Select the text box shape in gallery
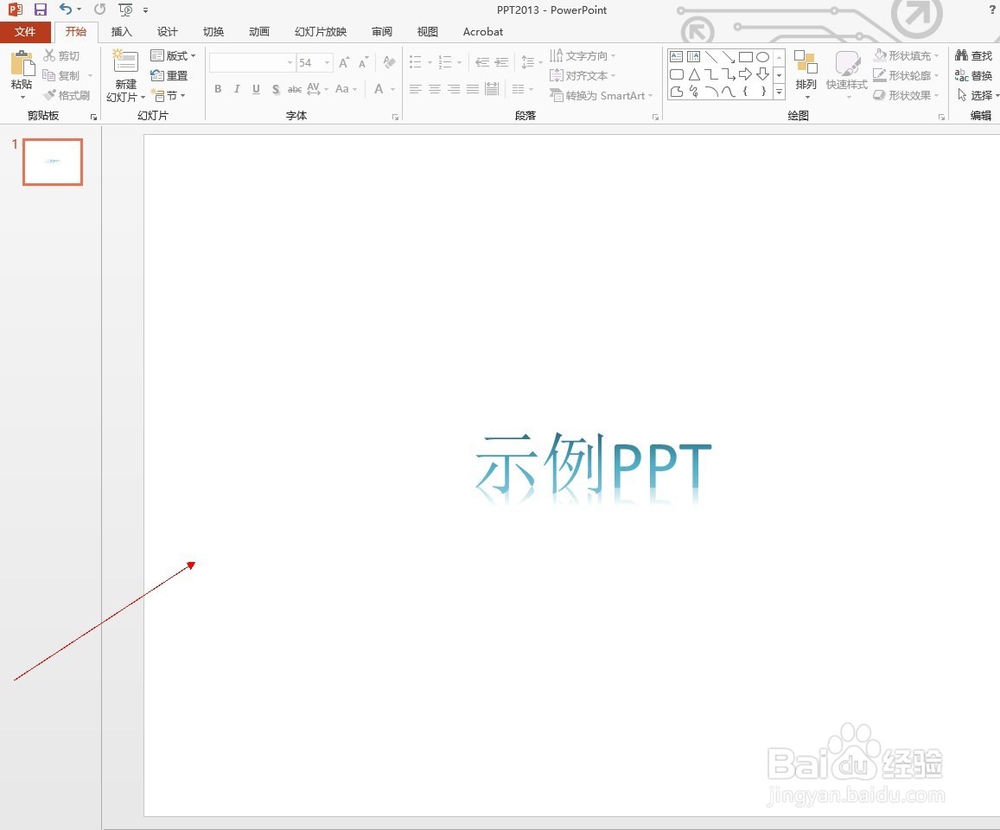The width and height of the screenshot is (1000, 830). point(677,57)
